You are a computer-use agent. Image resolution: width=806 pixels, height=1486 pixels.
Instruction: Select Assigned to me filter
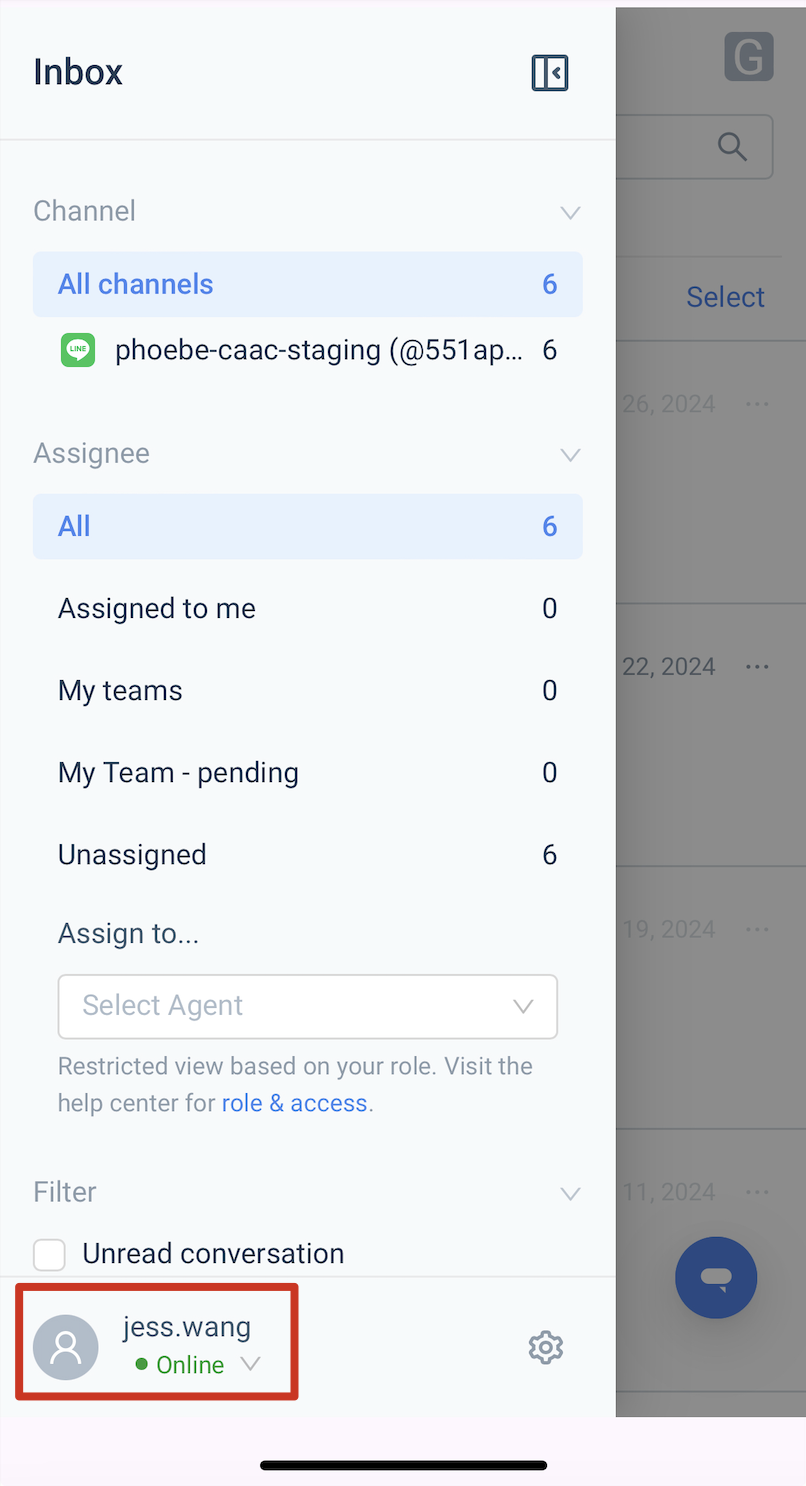click(308, 609)
